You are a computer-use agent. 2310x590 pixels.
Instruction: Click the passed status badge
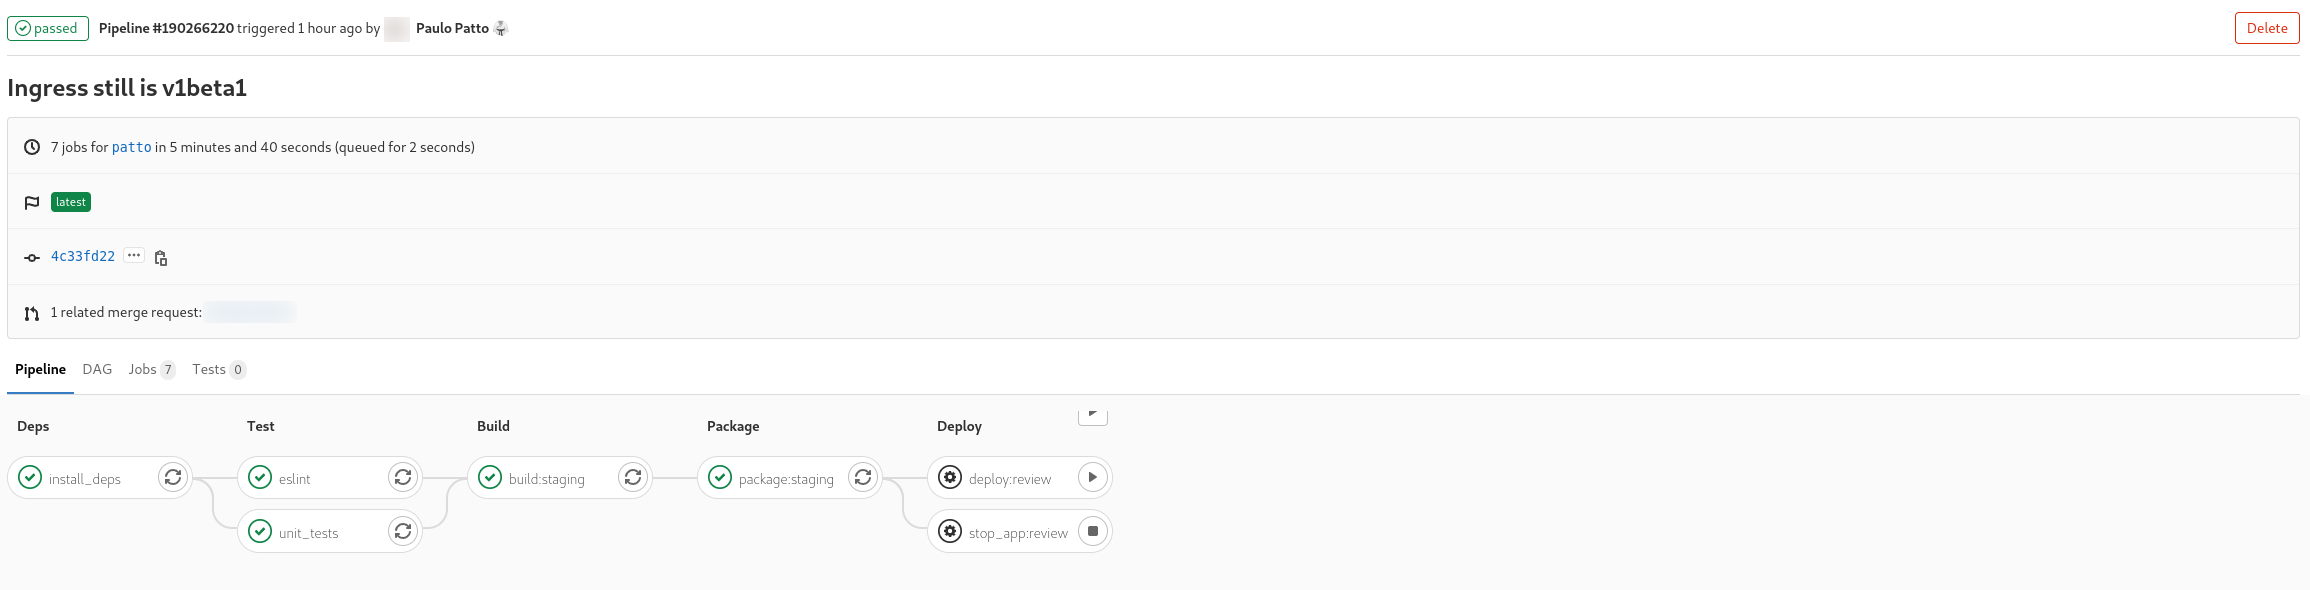coord(48,28)
